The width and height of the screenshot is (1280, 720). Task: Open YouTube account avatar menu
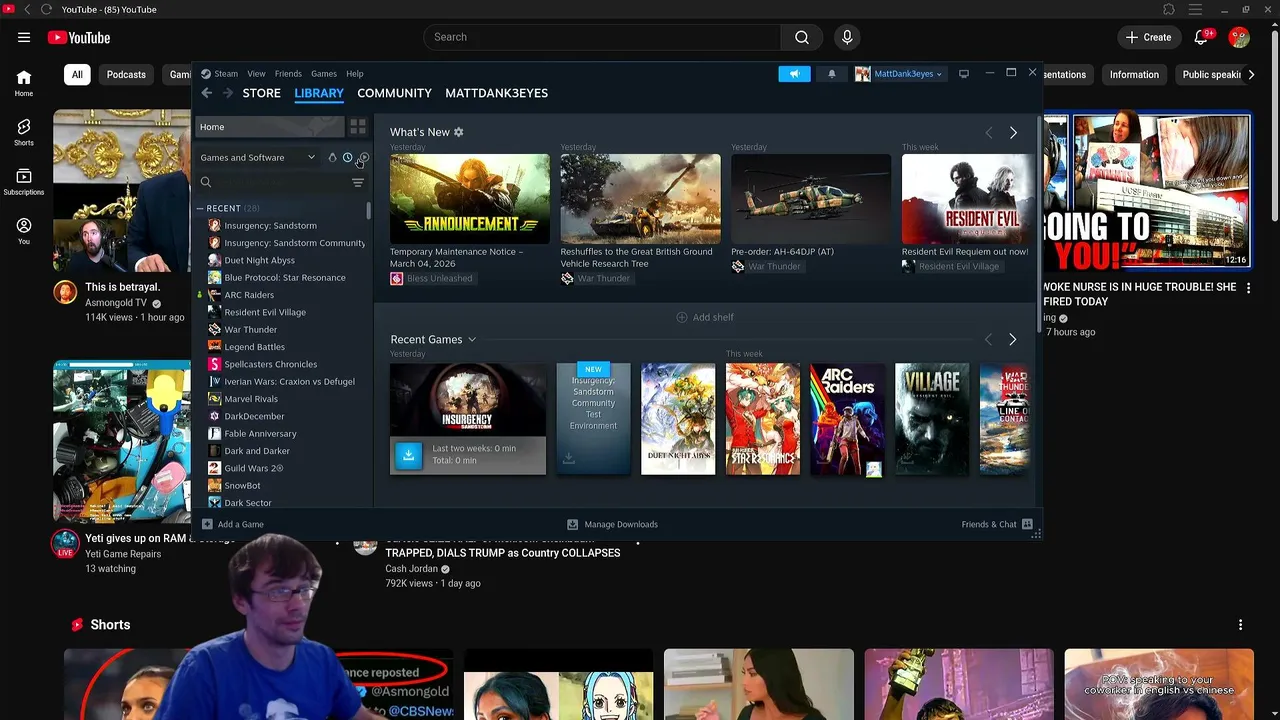tap(1239, 37)
